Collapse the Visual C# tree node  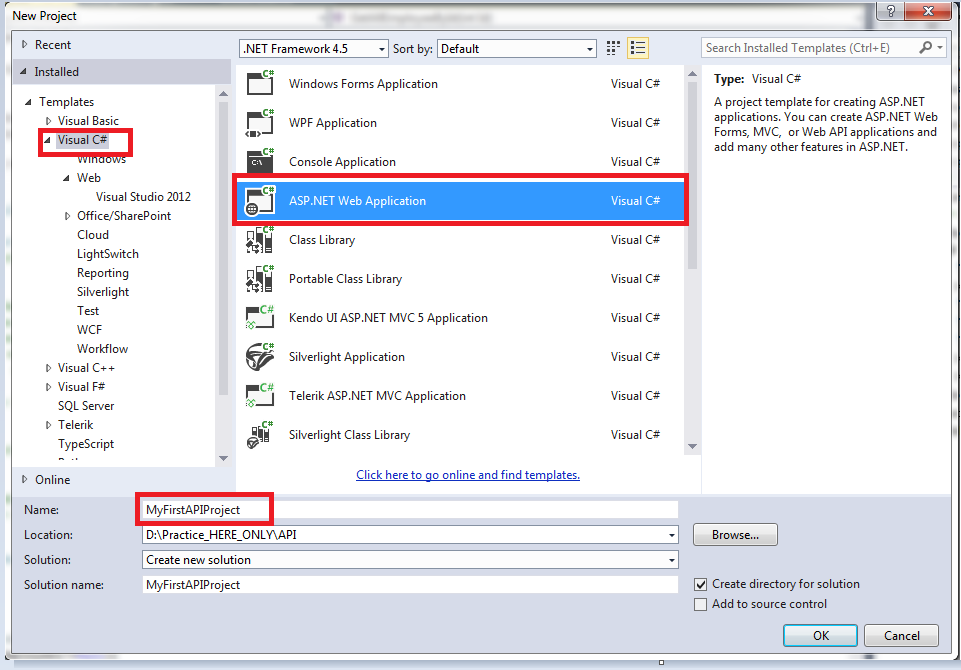[x=48, y=140]
